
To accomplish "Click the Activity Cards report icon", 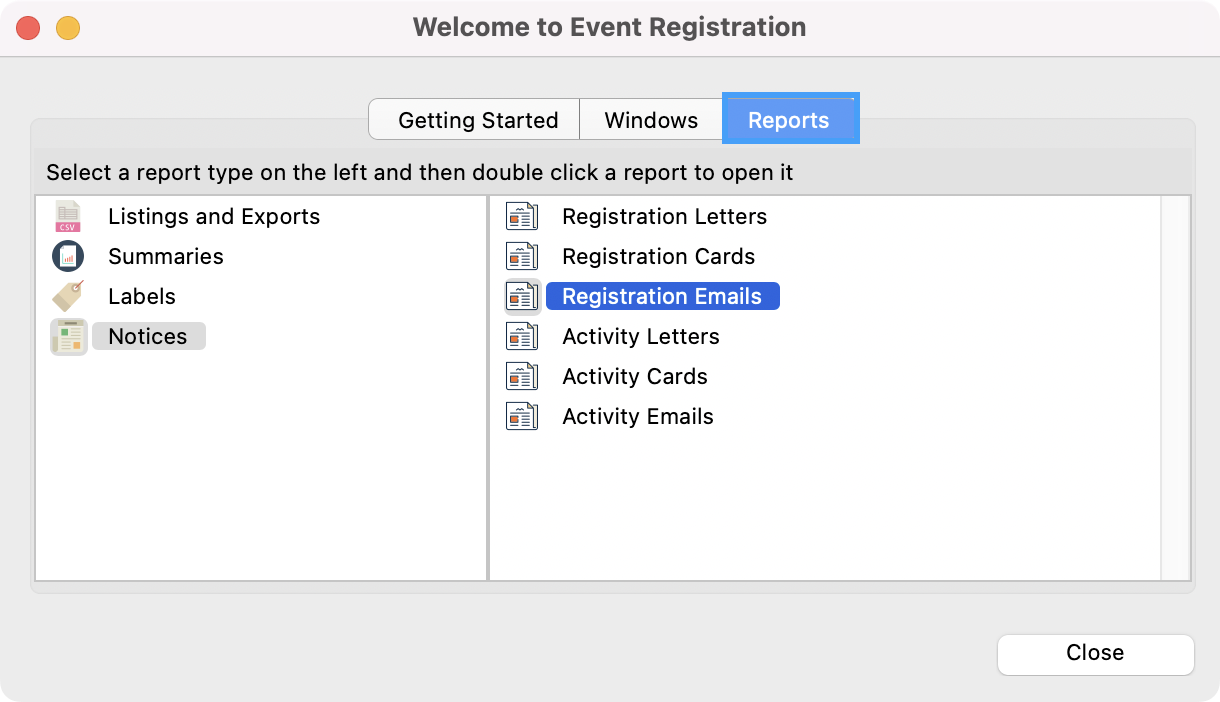I will pyautogui.click(x=522, y=377).
